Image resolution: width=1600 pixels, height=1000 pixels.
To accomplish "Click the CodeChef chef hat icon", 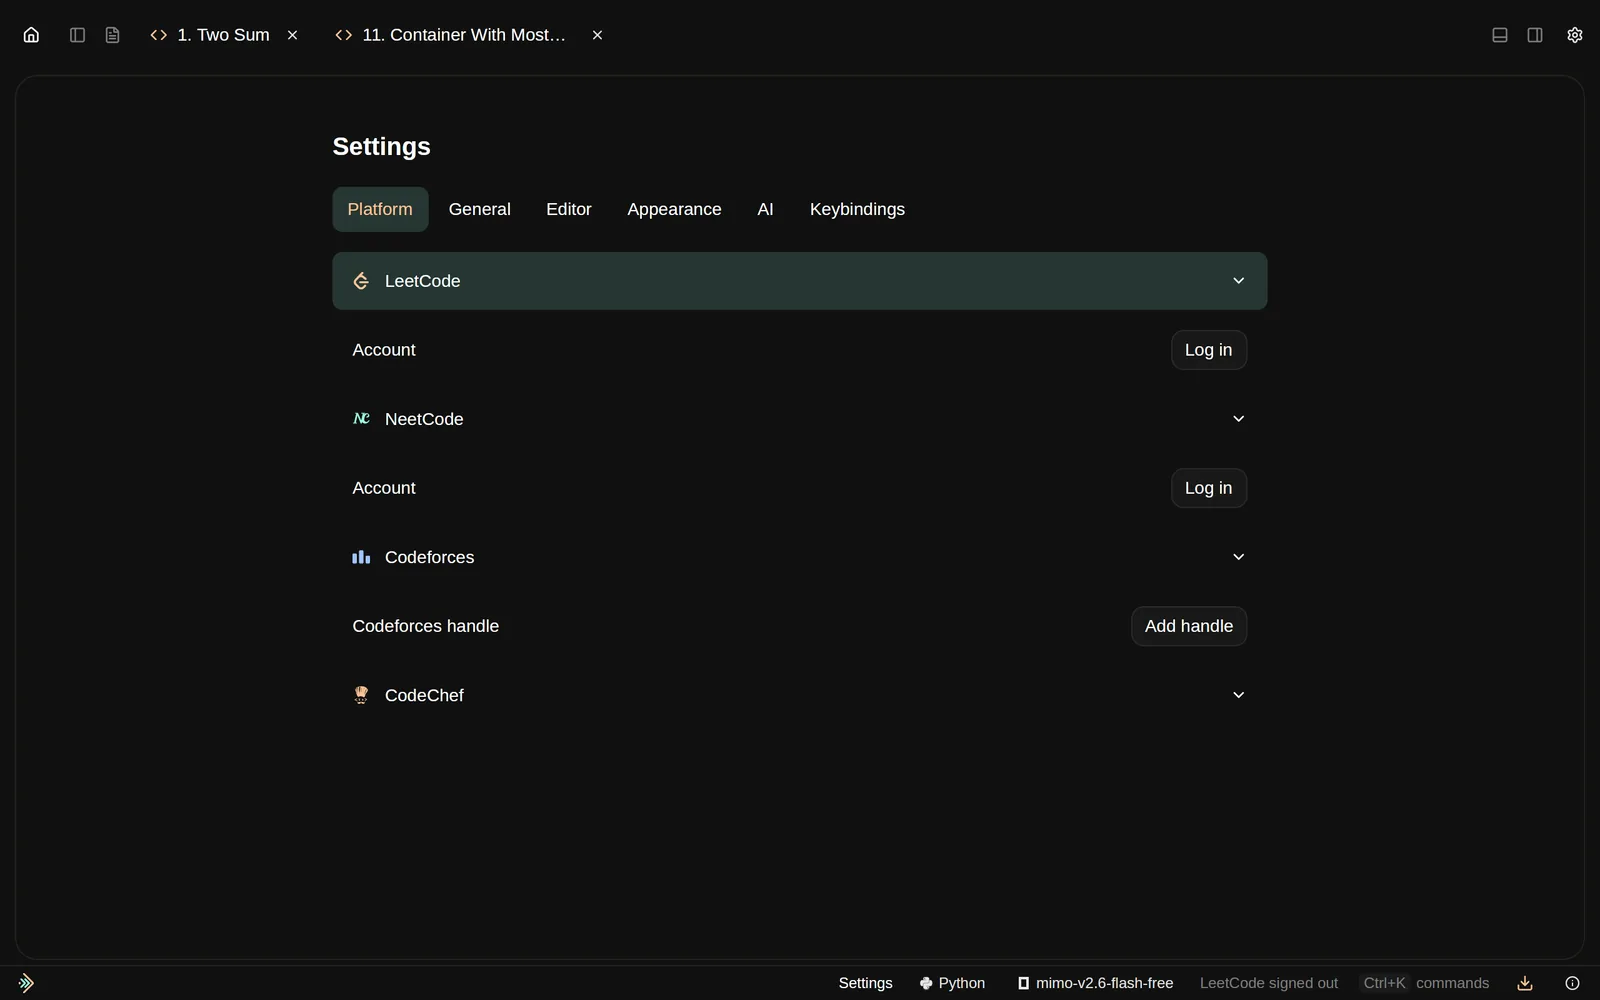I will (361, 695).
